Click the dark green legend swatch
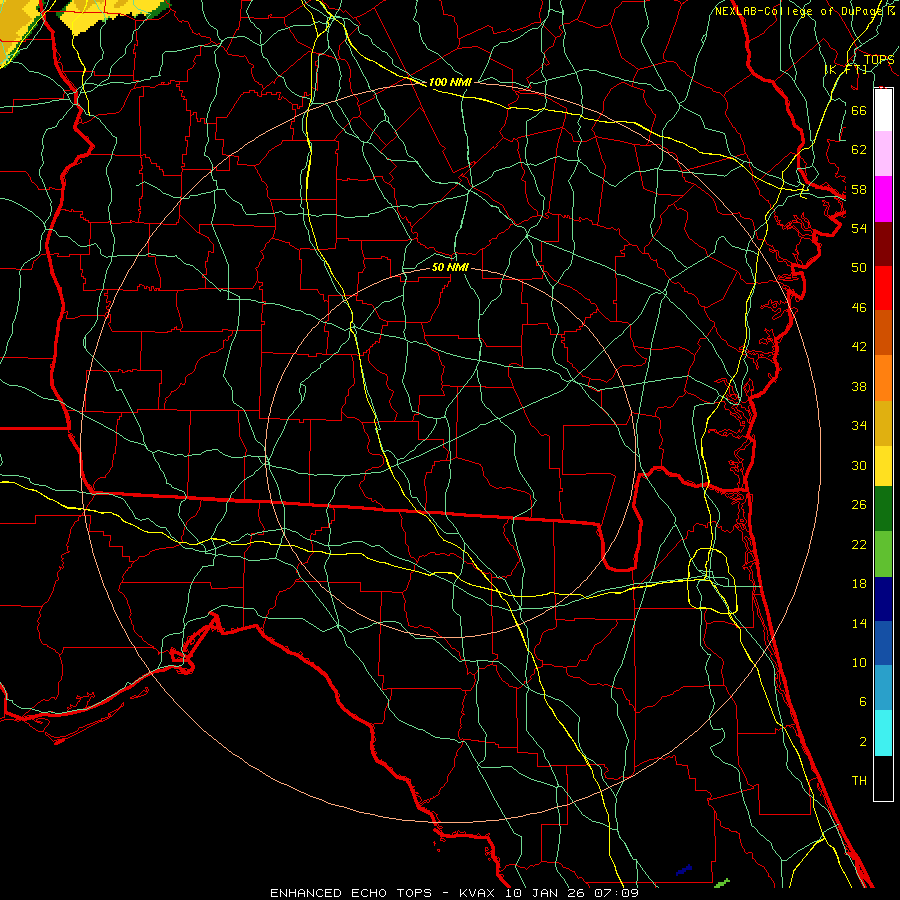This screenshot has width=900, height=900. (883, 509)
